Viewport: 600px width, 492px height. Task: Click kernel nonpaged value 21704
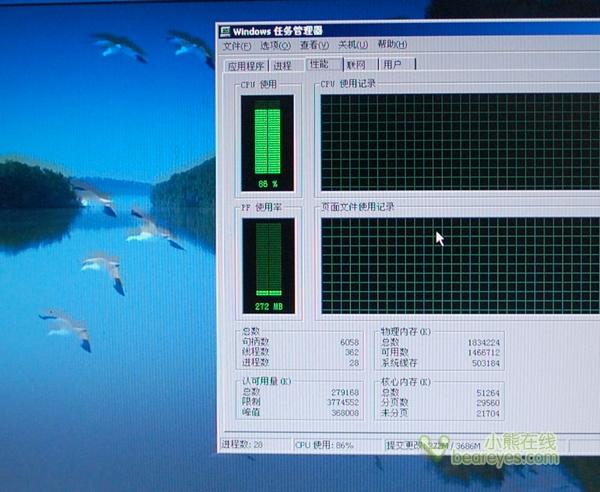488,413
